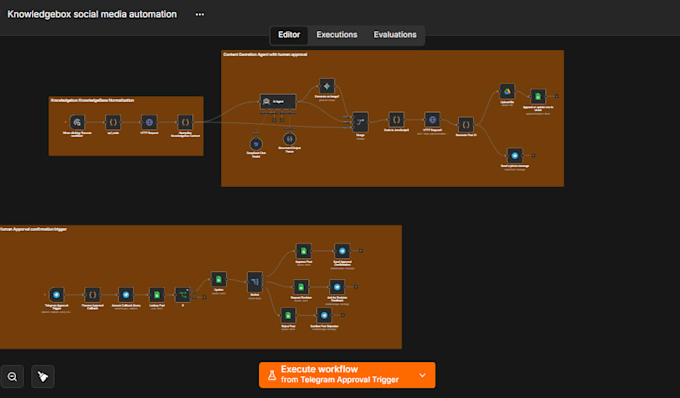Click the workflow title Knowledgebox social media automation

[92, 14]
